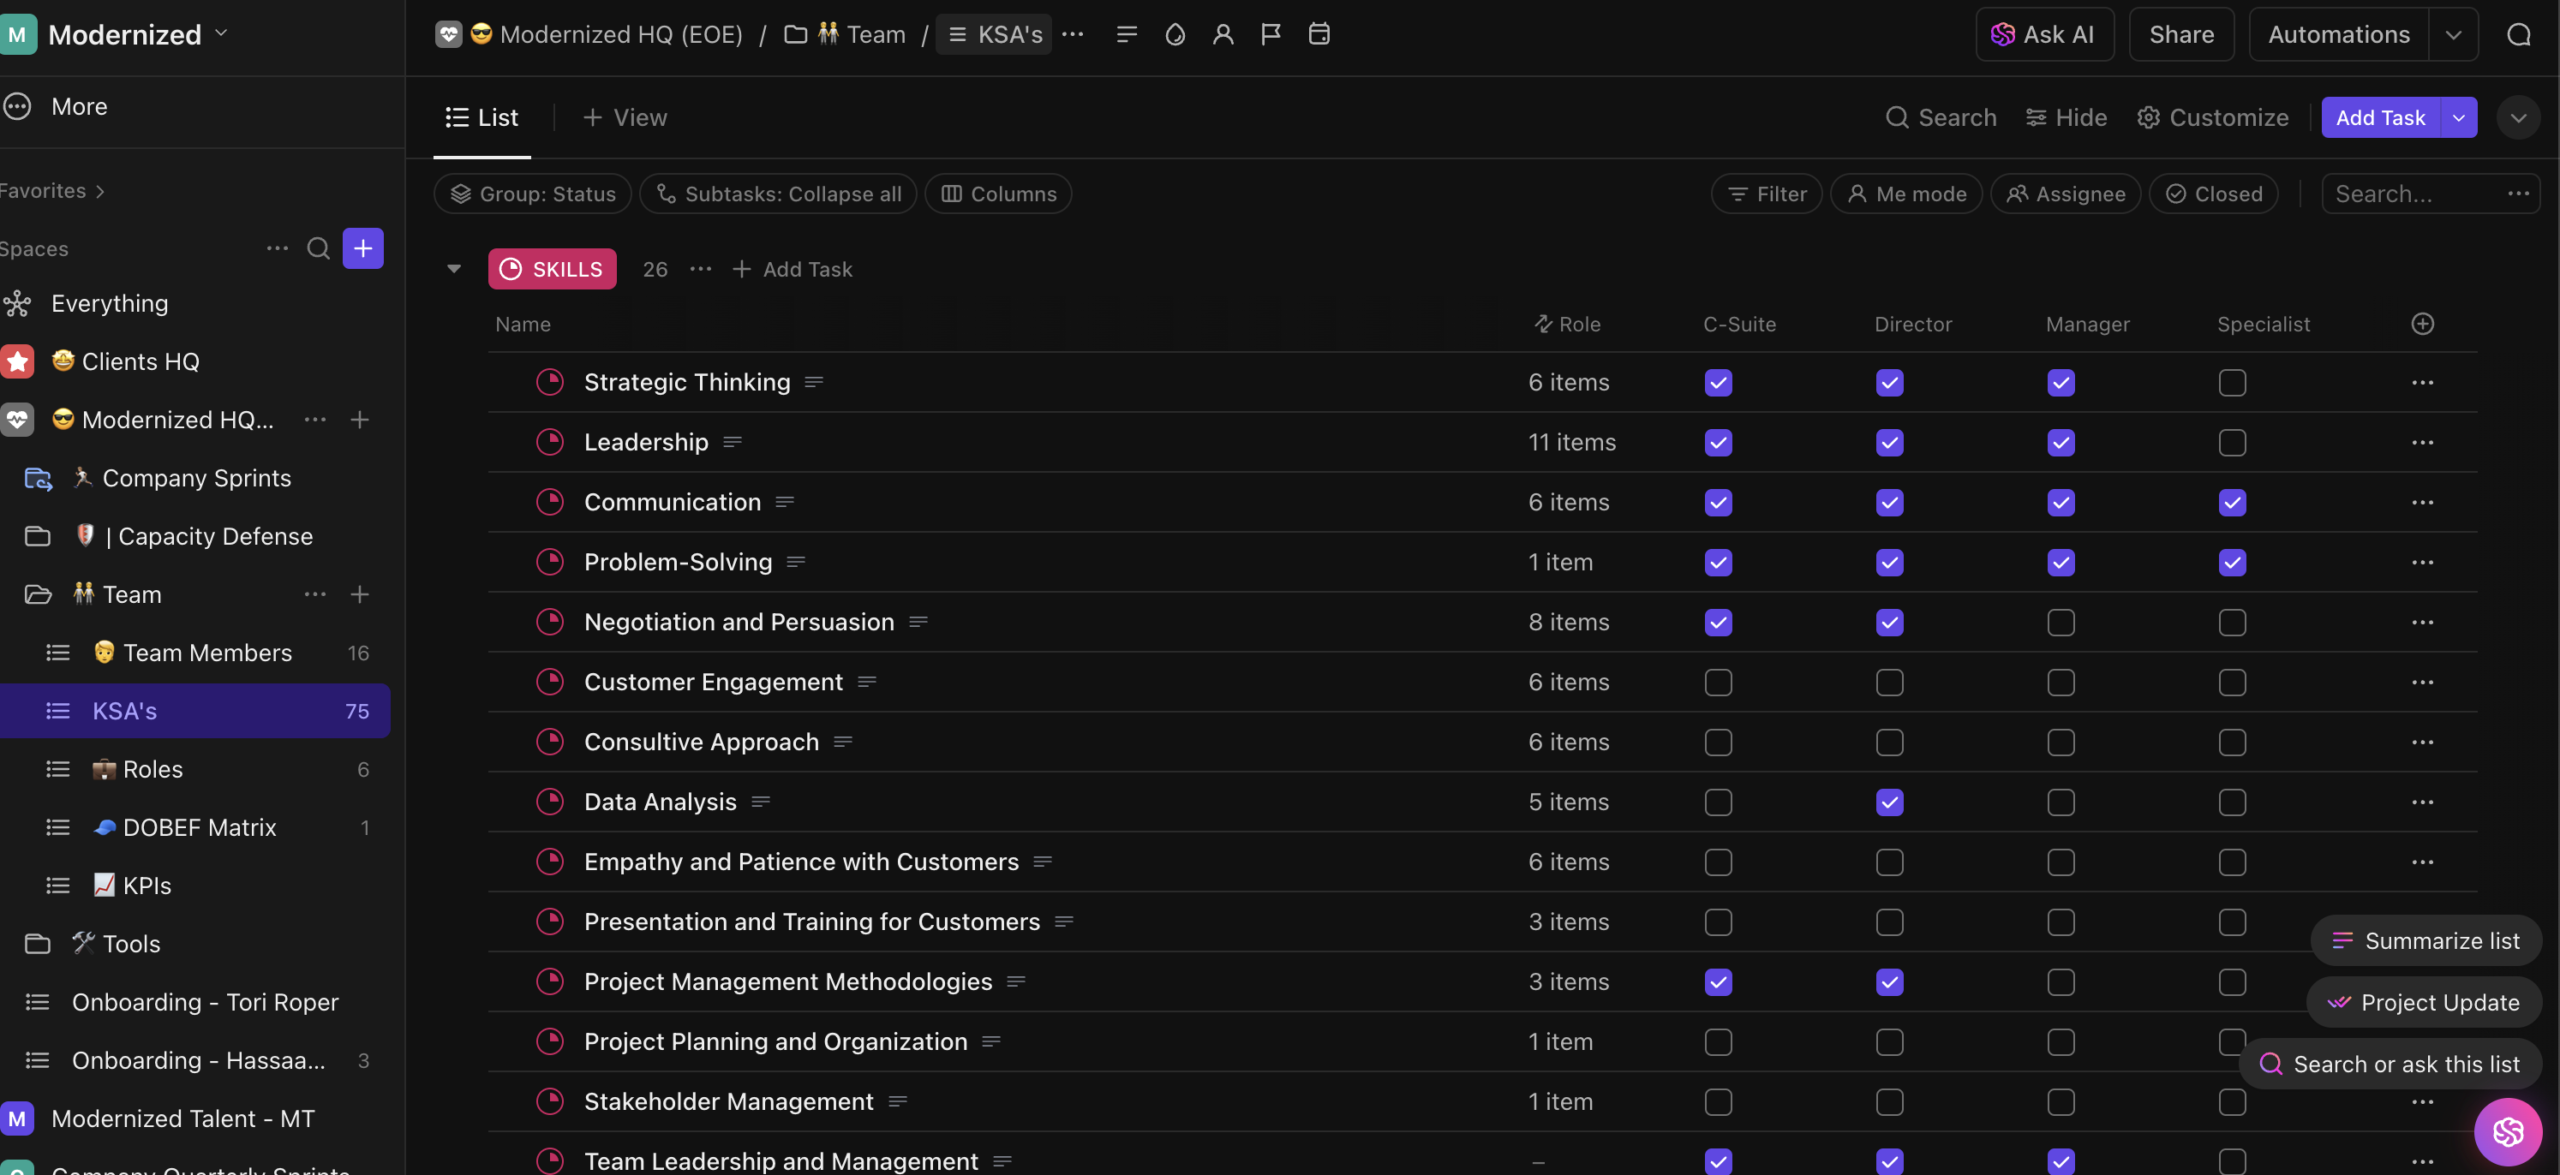Switch to the List view tab
The height and width of the screenshot is (1175, 2560).
(482, 117)
